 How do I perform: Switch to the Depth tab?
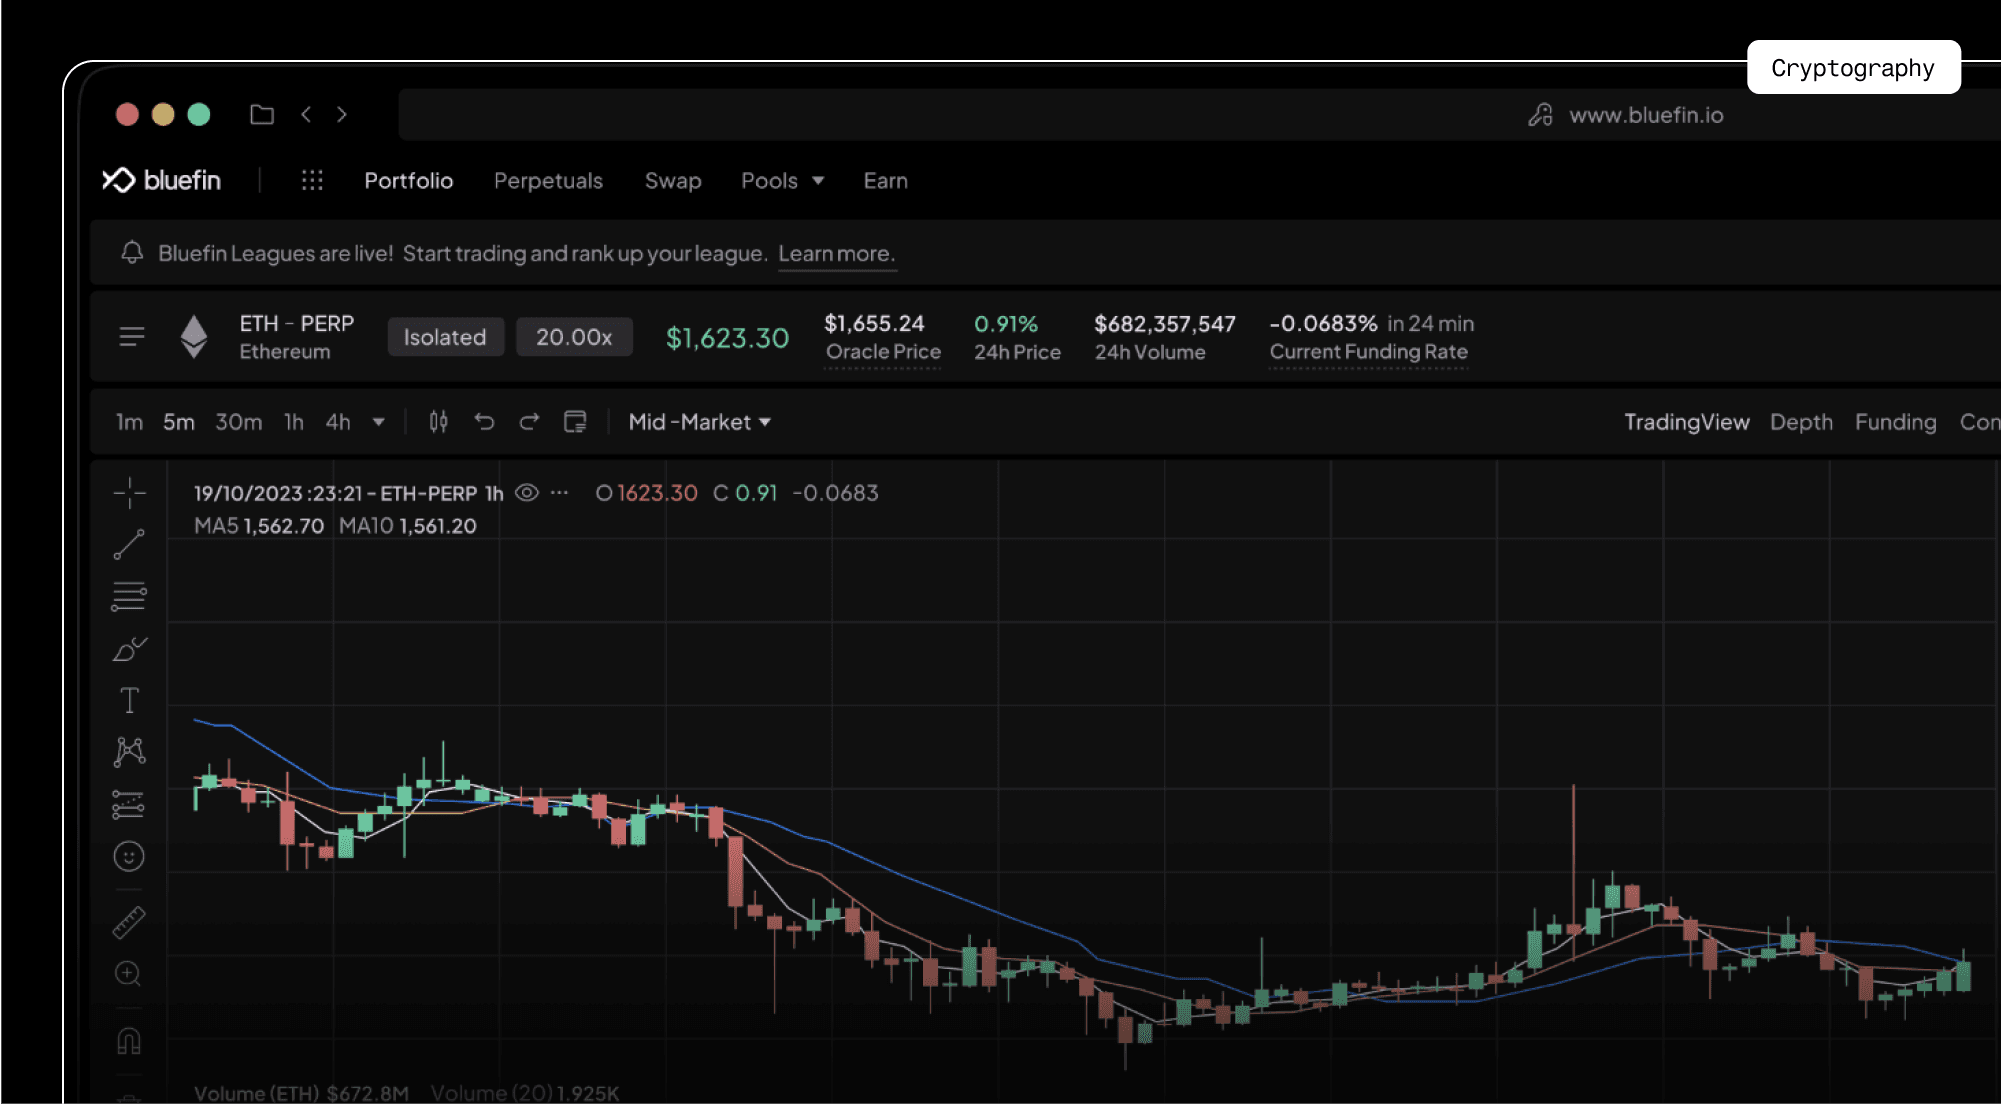pos(1801,422)
